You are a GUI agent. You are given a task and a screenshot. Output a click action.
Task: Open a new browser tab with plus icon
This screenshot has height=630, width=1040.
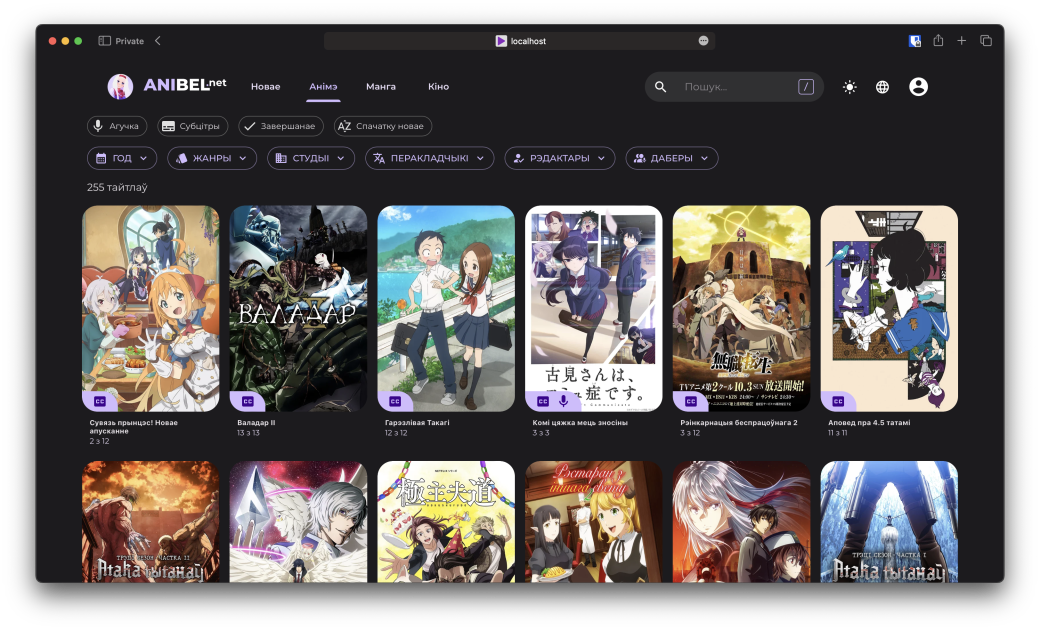[x=961, y=40]
